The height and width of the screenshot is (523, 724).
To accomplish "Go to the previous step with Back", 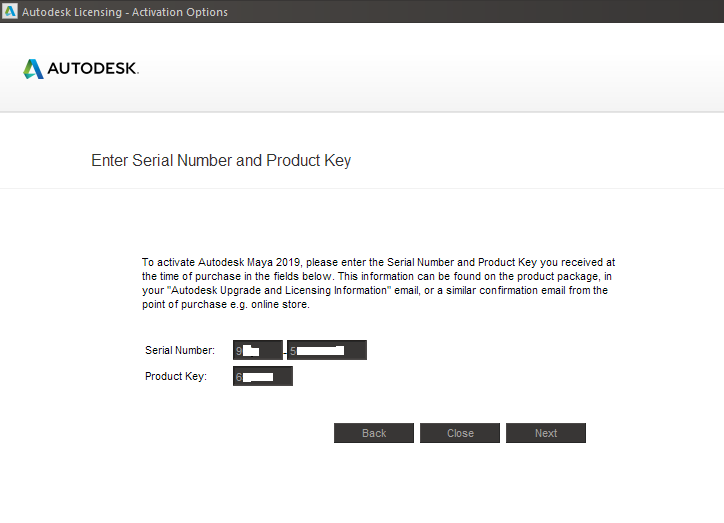I will pyautogui.click(x=374, y=433).
